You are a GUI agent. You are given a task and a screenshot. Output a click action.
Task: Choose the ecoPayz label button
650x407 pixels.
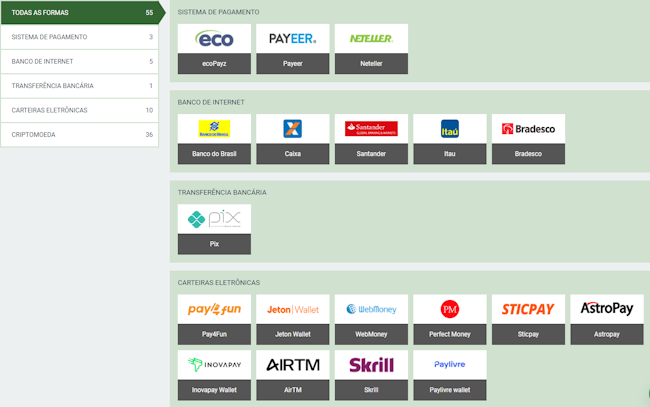click(214, 64)
